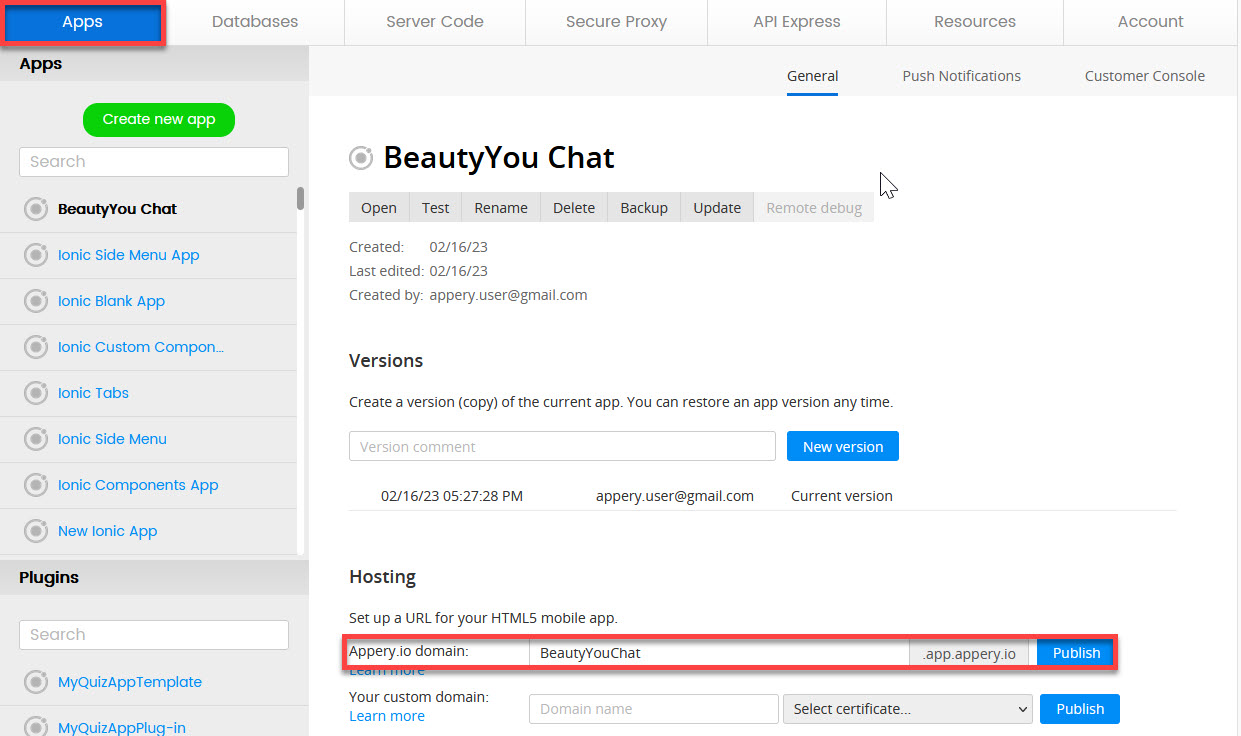
Task: Open New Ionic App
Action: coord(108,531)
